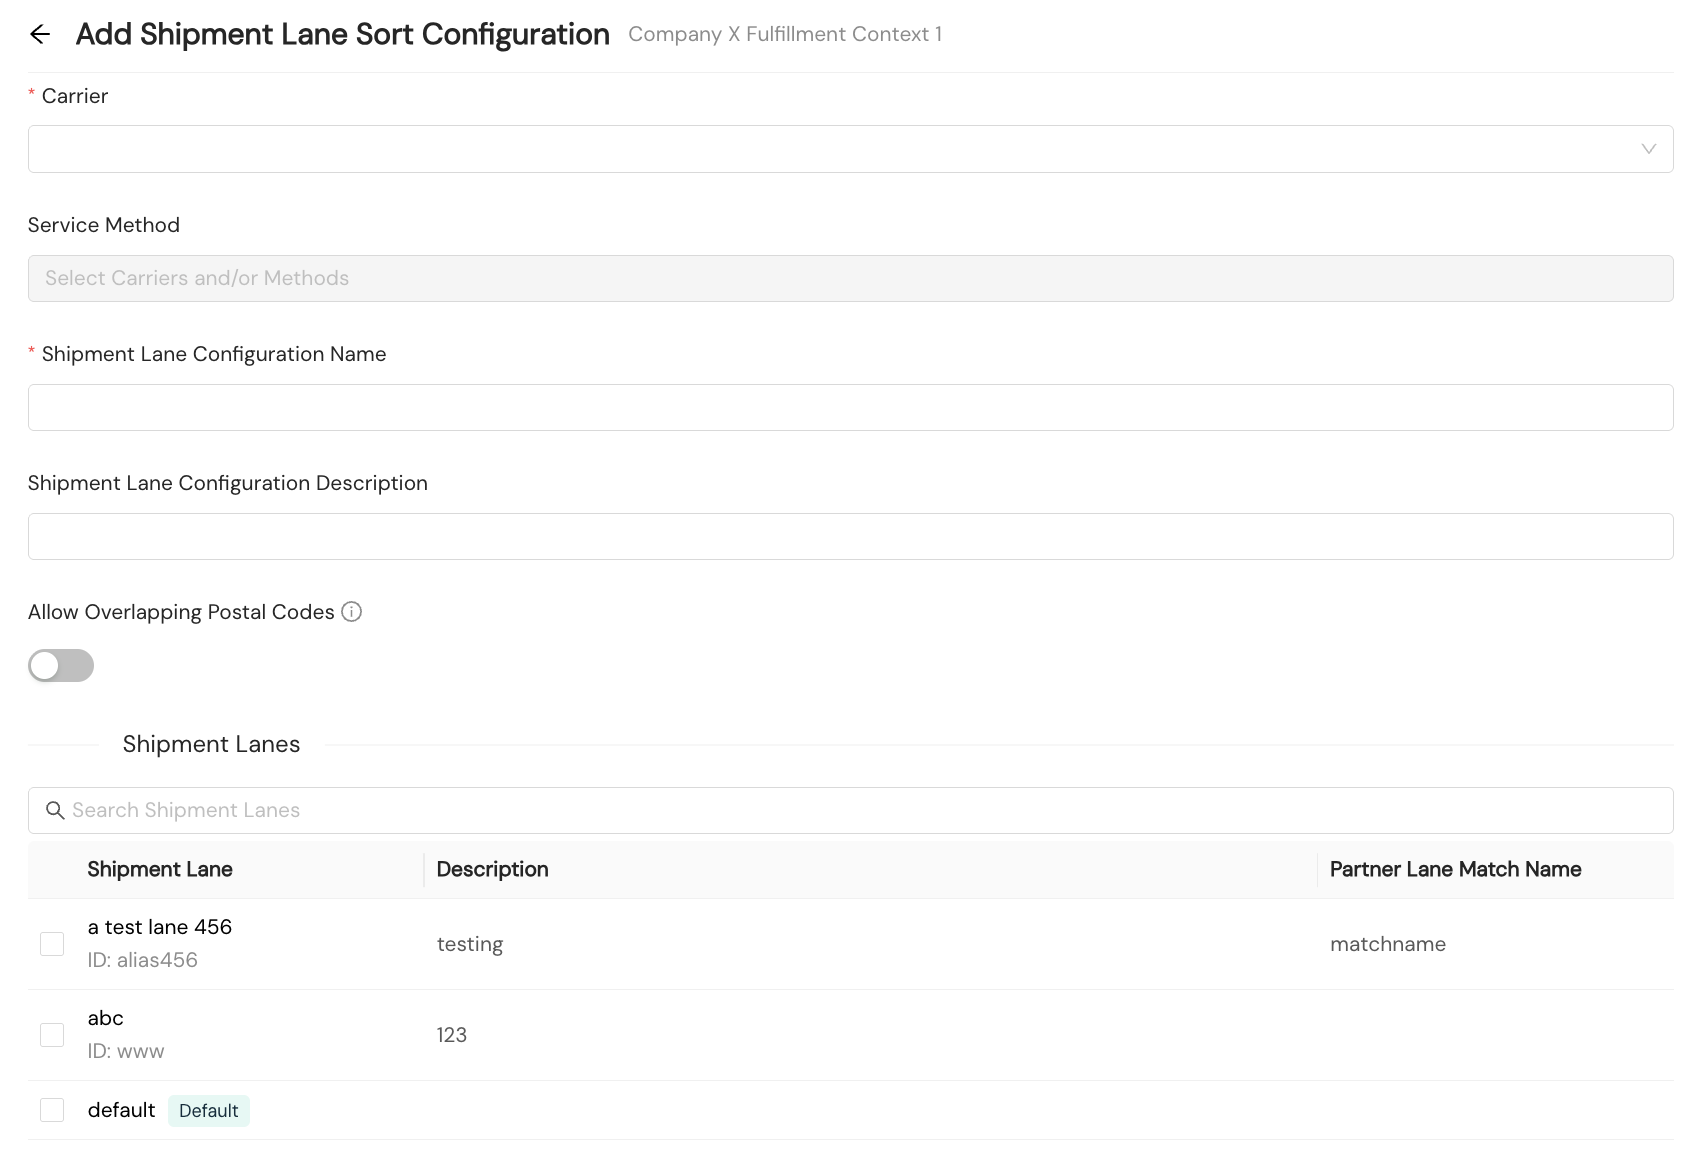Select the abc shipment lane checkbox
This screenshot has height=1152, width=1698.
click(52, 1035)
